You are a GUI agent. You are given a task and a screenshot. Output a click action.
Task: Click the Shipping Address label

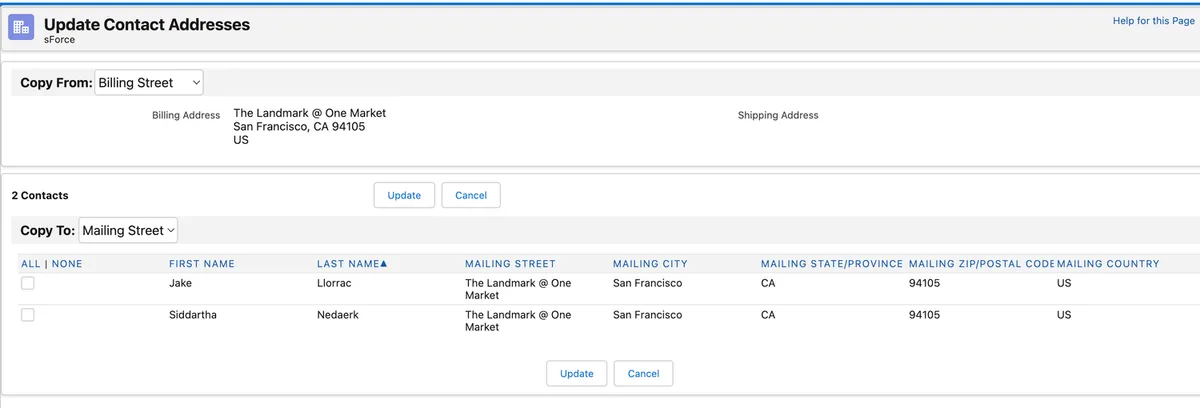tap(778, 115)
